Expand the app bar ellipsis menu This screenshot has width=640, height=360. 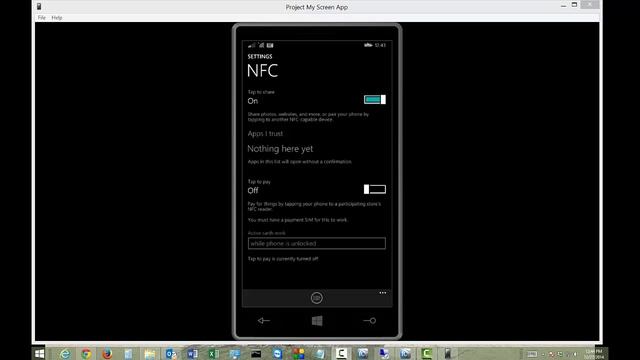382,293
